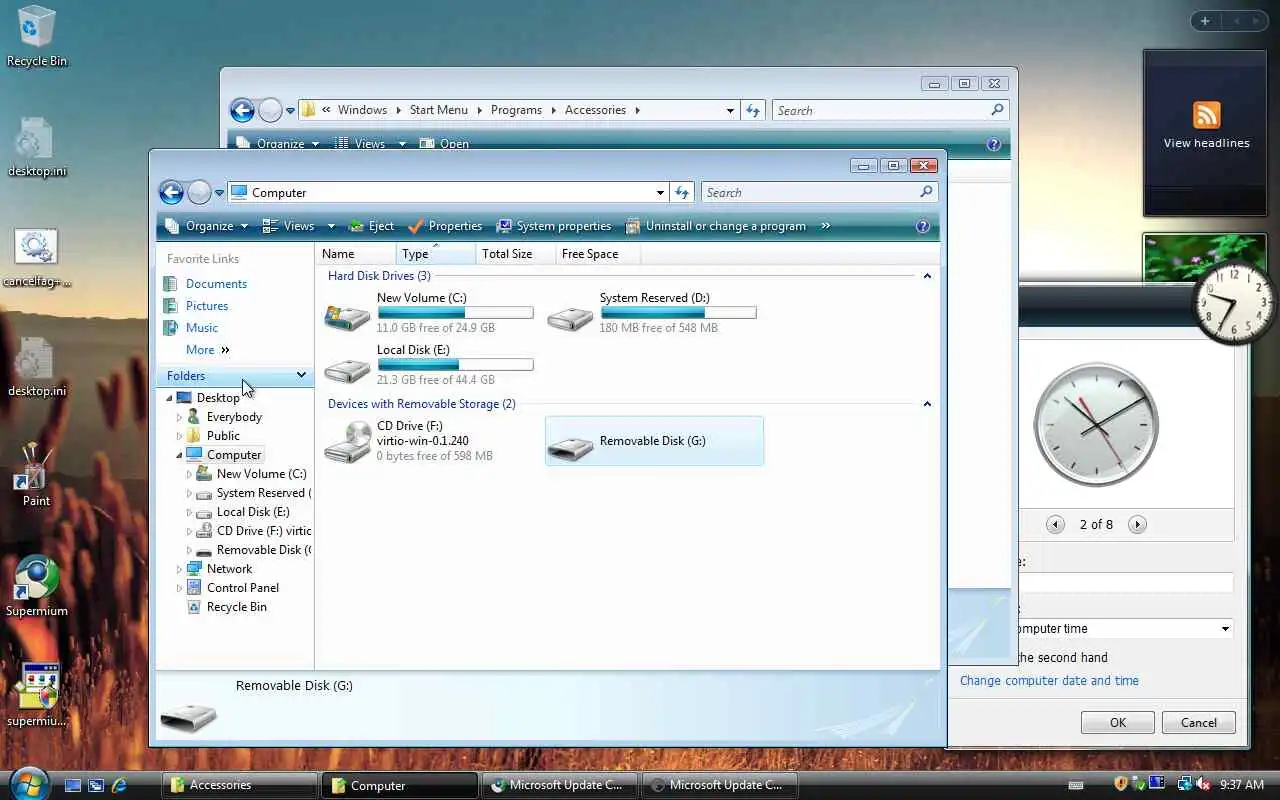
Task: Switch to first Microsoft Update taskbar button
Action: coord(560,785)
